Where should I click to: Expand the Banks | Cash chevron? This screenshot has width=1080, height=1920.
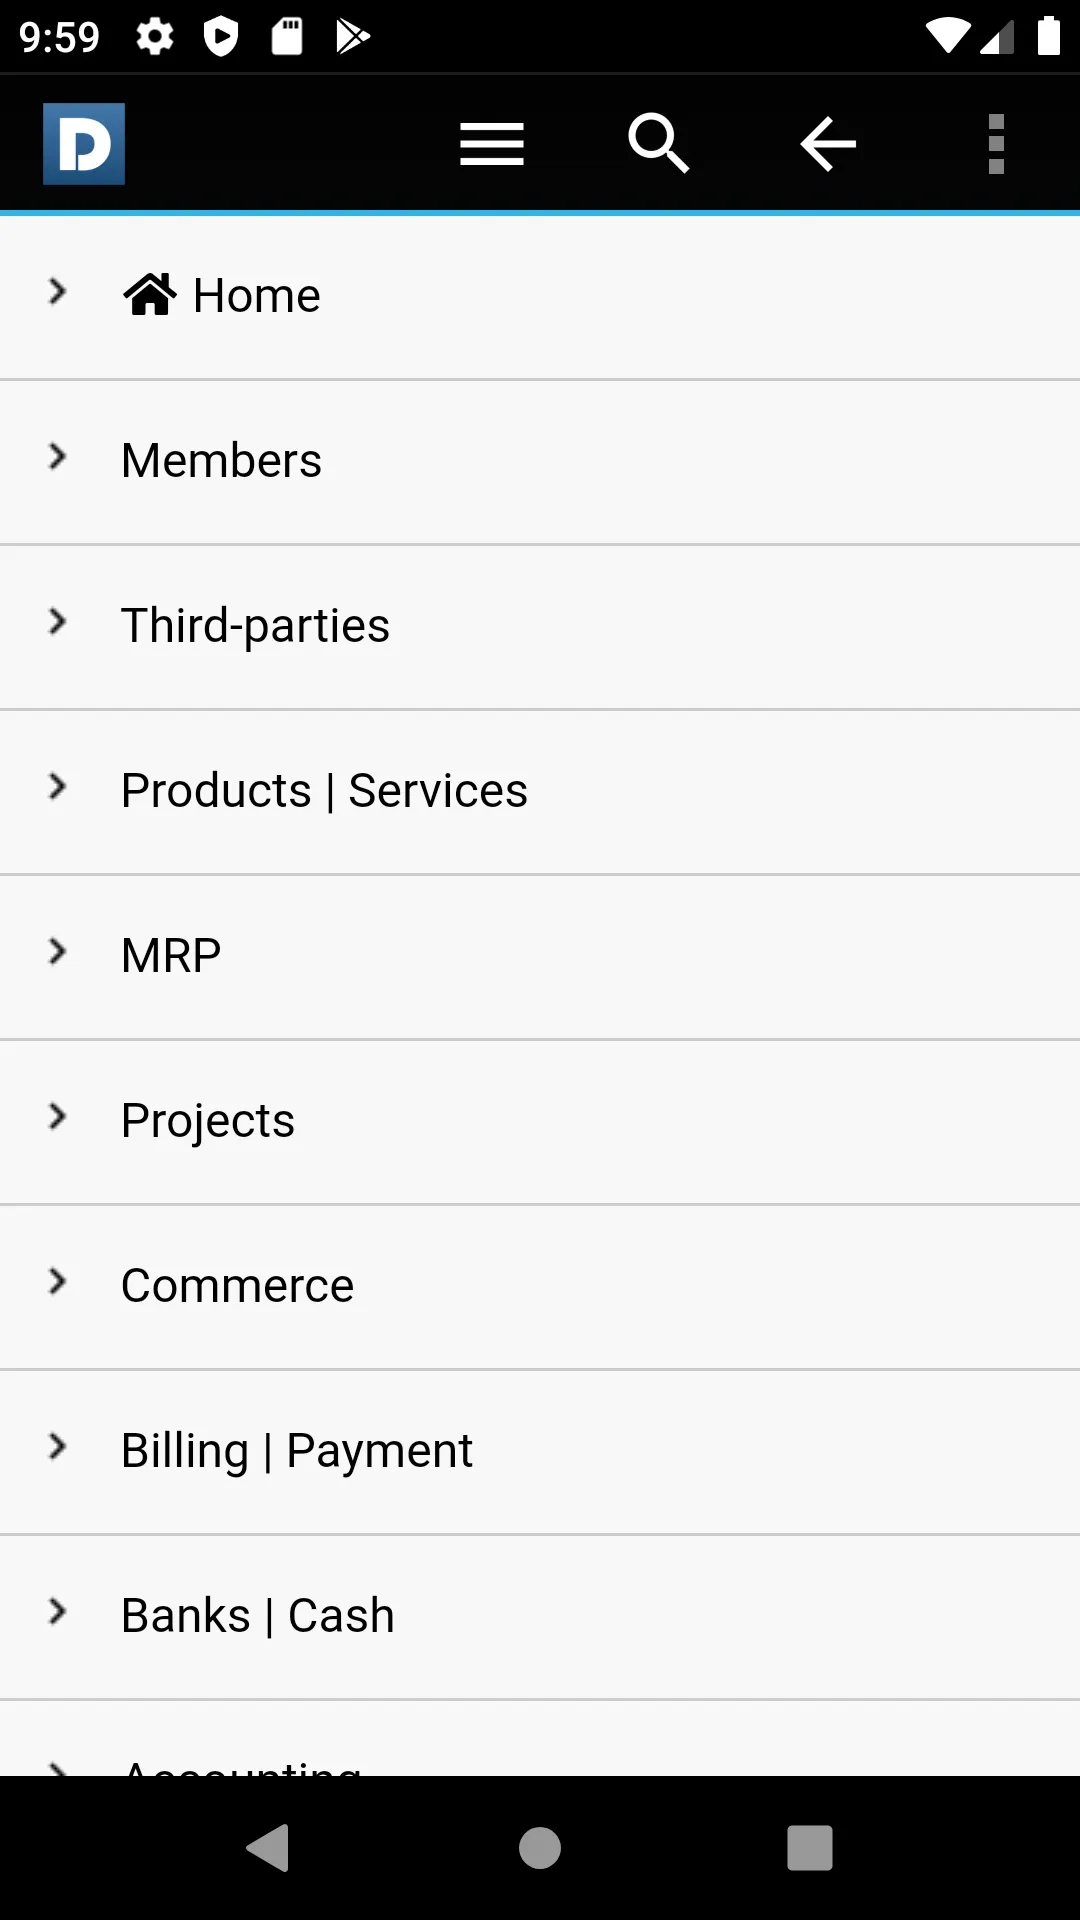click(x=58, y=1612)
